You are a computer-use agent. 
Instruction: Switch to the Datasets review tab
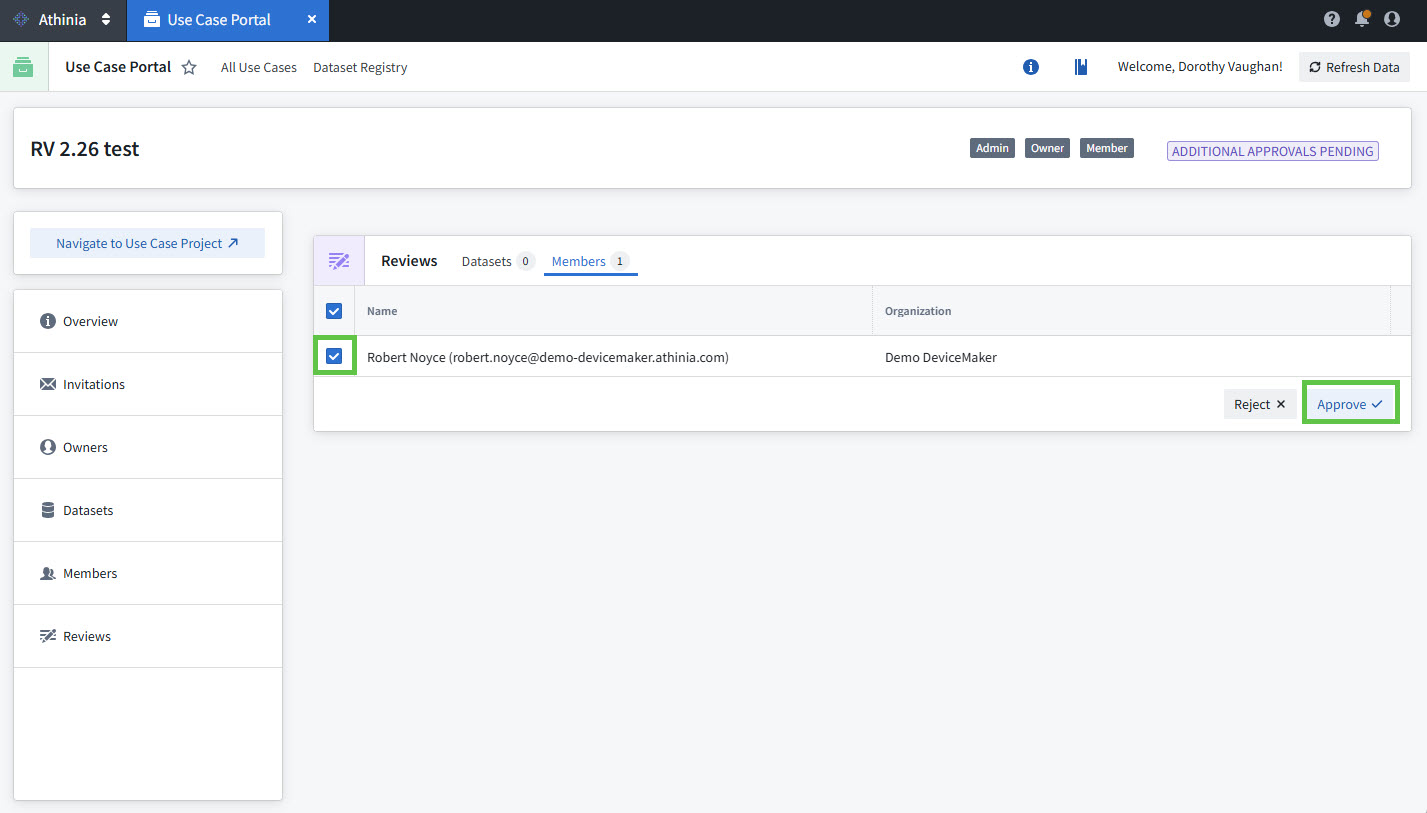coord(497,261)
